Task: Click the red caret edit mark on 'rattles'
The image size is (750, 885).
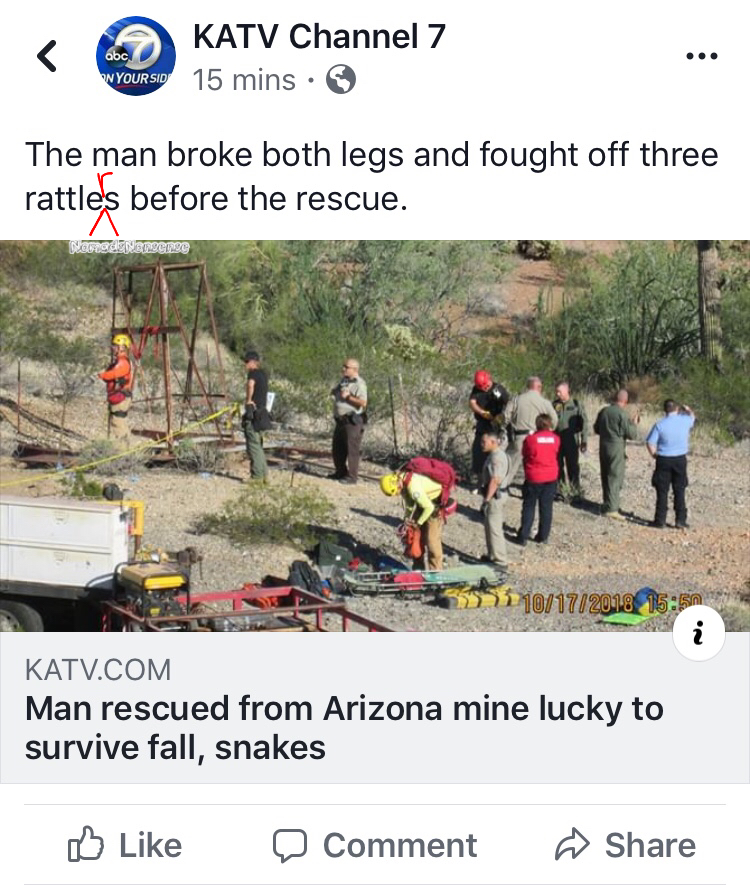Action: pyautogui.click(x=104, y=222)
